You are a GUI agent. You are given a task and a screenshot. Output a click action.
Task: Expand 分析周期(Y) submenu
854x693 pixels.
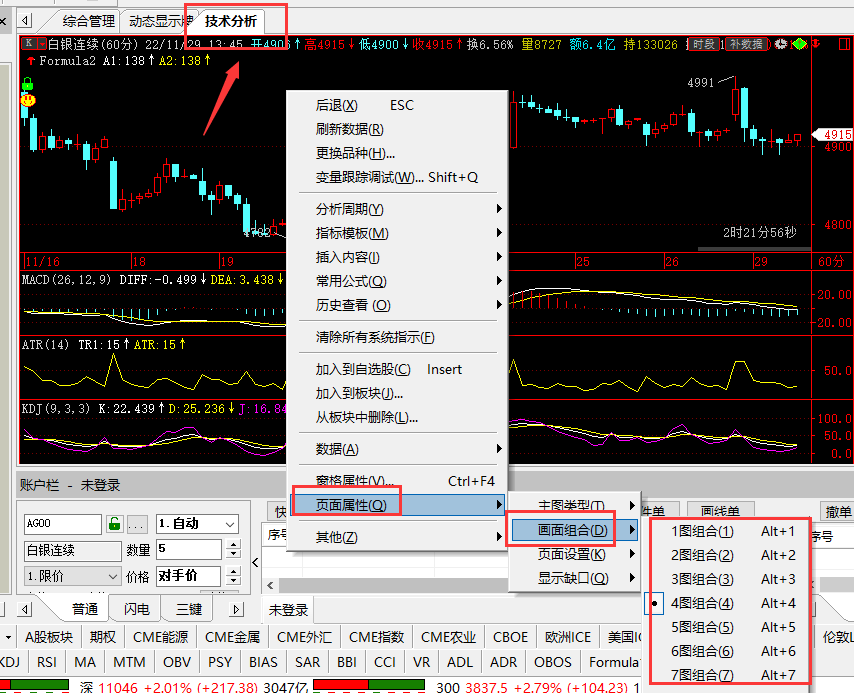pos(398,209)
